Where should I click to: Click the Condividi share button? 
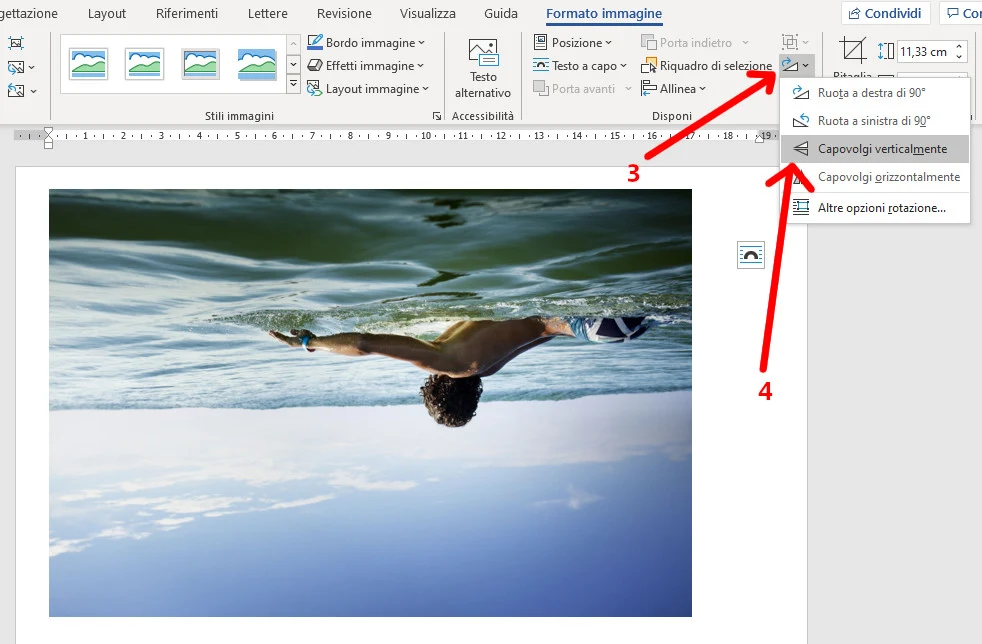click(x=886, y=14)
